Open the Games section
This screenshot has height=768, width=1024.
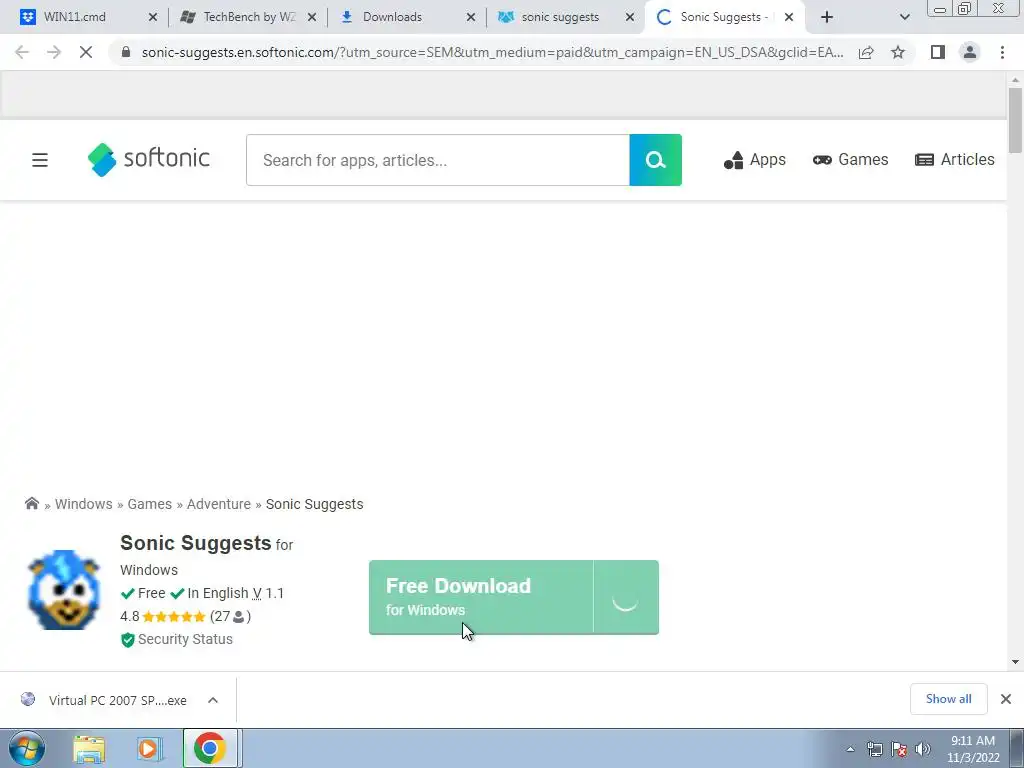850,160
